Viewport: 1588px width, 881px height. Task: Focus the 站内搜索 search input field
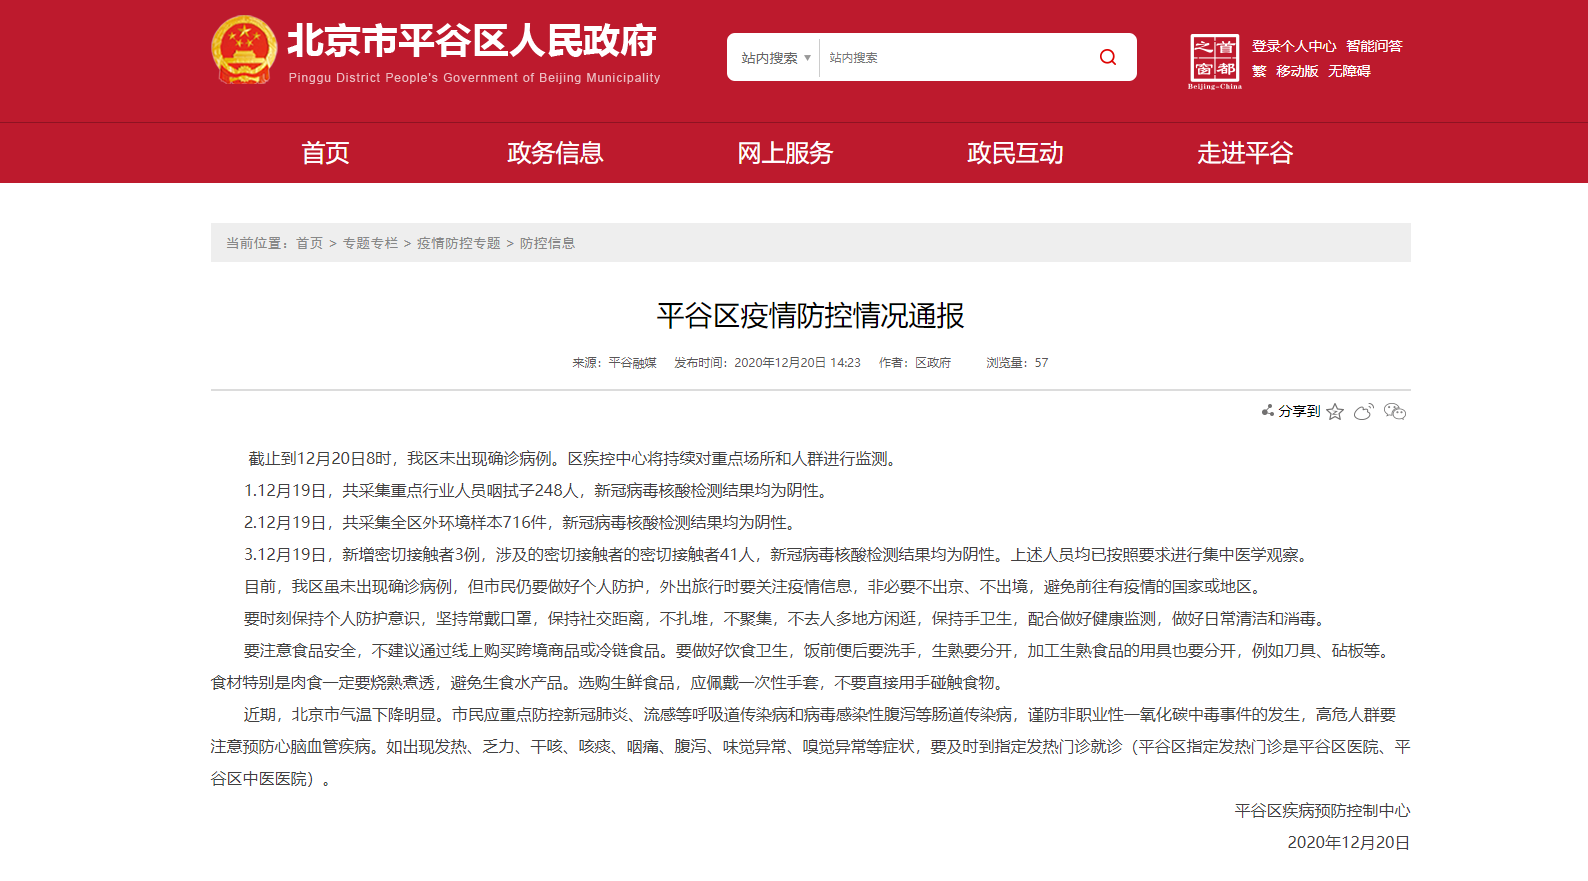pos(950,58)
